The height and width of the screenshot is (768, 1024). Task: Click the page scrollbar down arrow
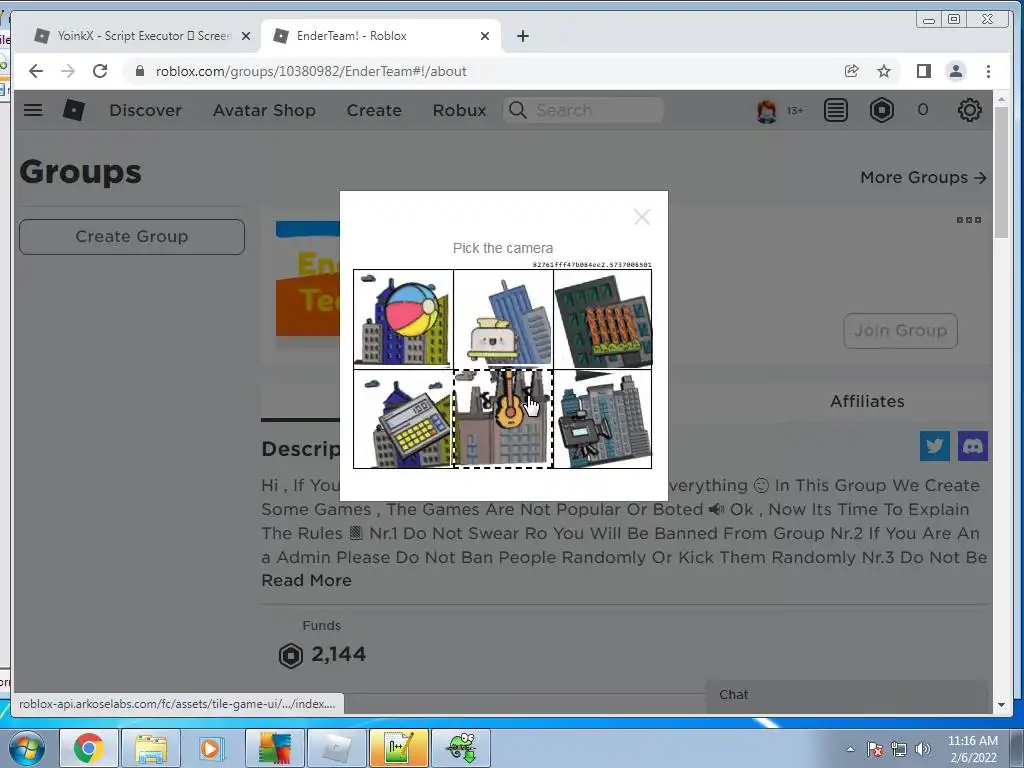[x=1001, y=705]
